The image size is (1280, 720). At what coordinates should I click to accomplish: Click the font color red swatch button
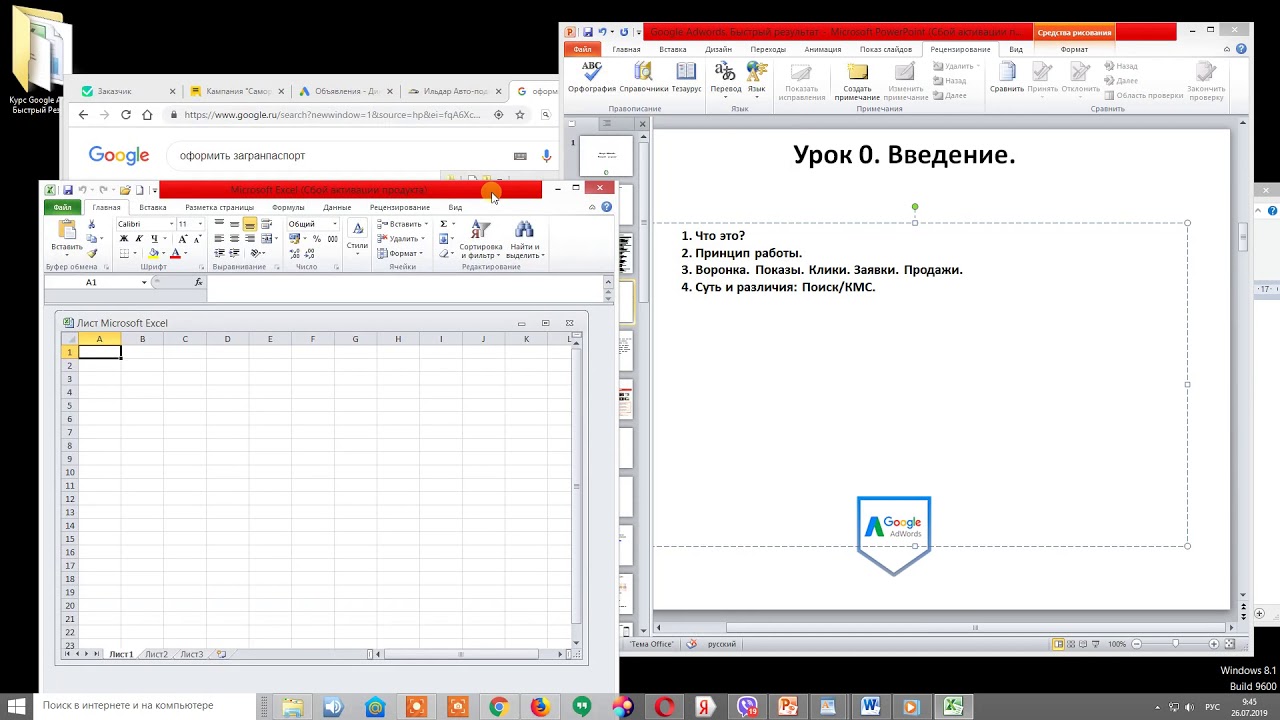[x=175, y=254]
